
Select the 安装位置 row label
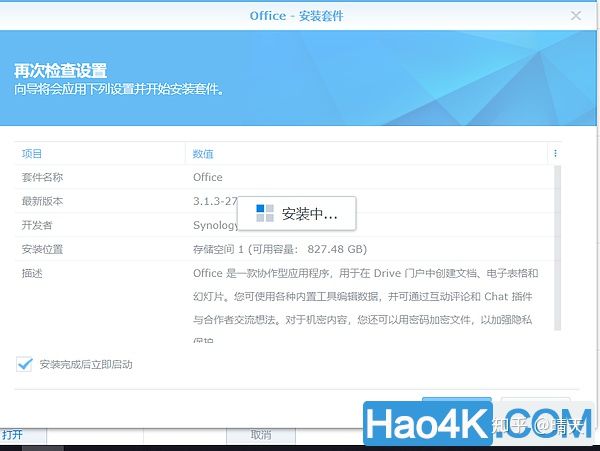(42, 249)
